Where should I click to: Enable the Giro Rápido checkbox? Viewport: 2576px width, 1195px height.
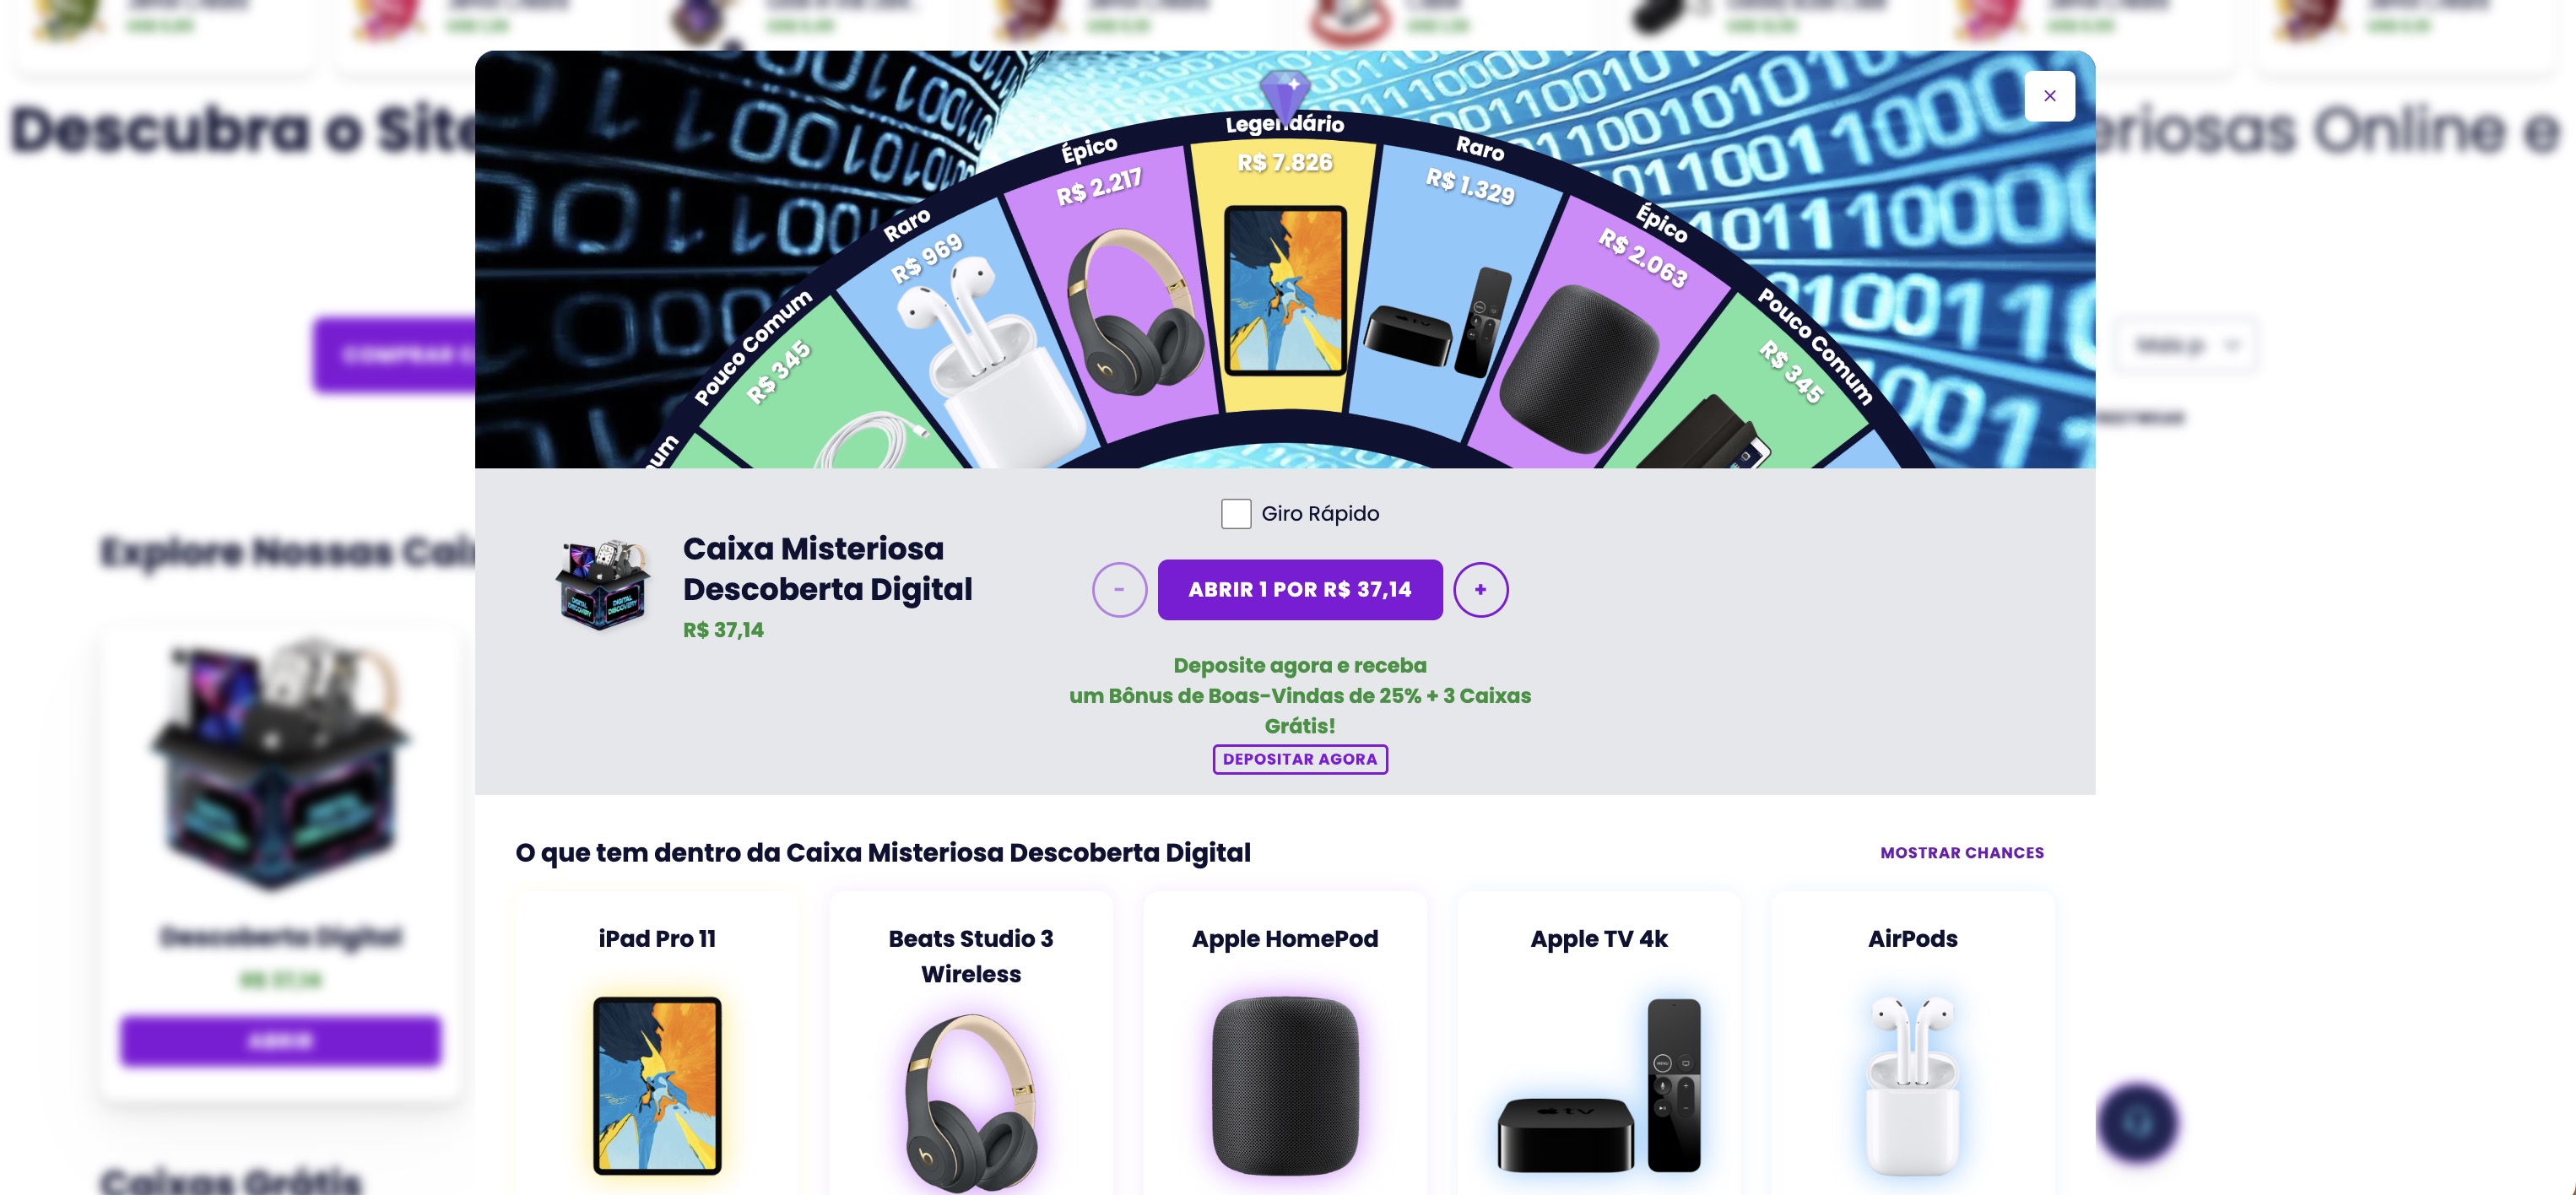1235,514
